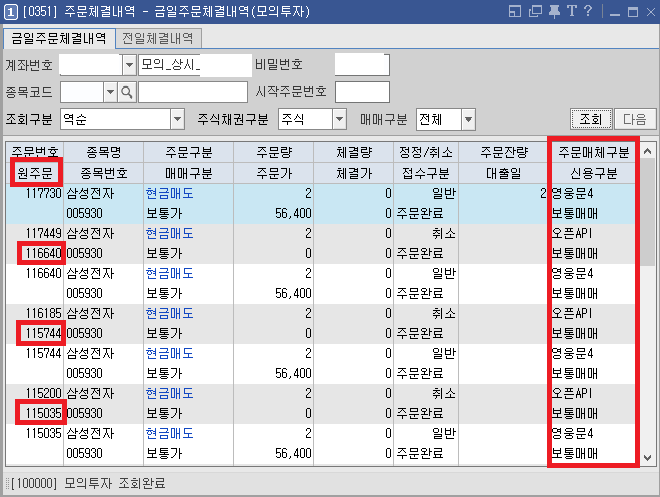Expand the 조회구분 역순 dropdown
660x497 pixels.
coord(178,120)
